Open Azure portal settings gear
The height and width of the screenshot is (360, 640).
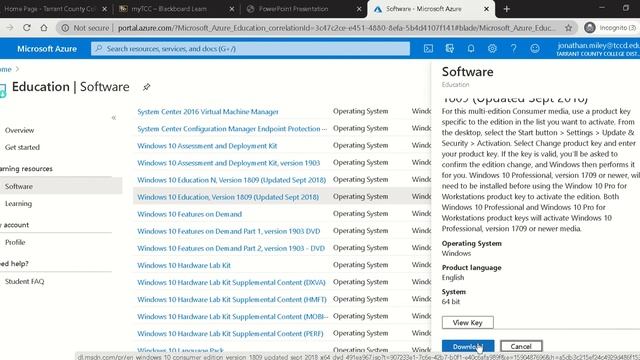(x=492, y=49)
